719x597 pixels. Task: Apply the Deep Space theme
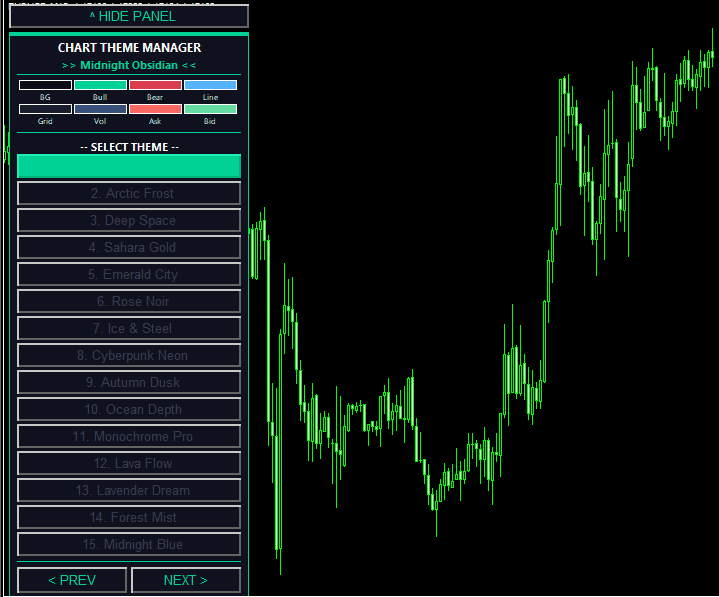[129, 220]
